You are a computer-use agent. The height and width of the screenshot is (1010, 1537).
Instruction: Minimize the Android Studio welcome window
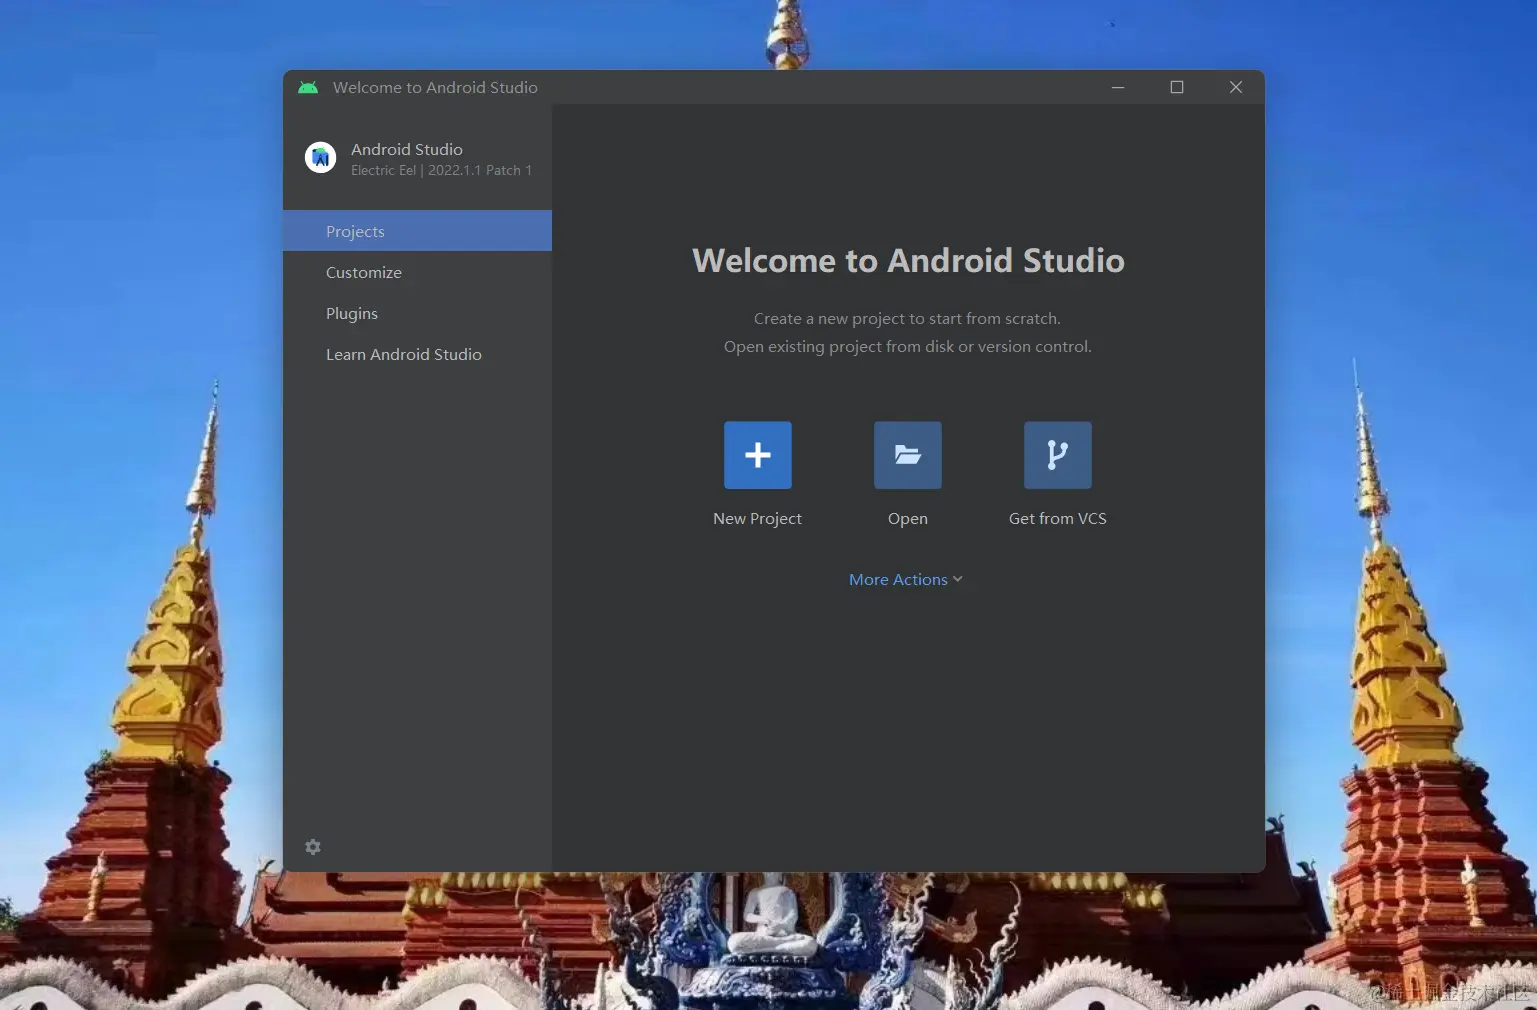pyautogui.click(x=1118, y=87)
